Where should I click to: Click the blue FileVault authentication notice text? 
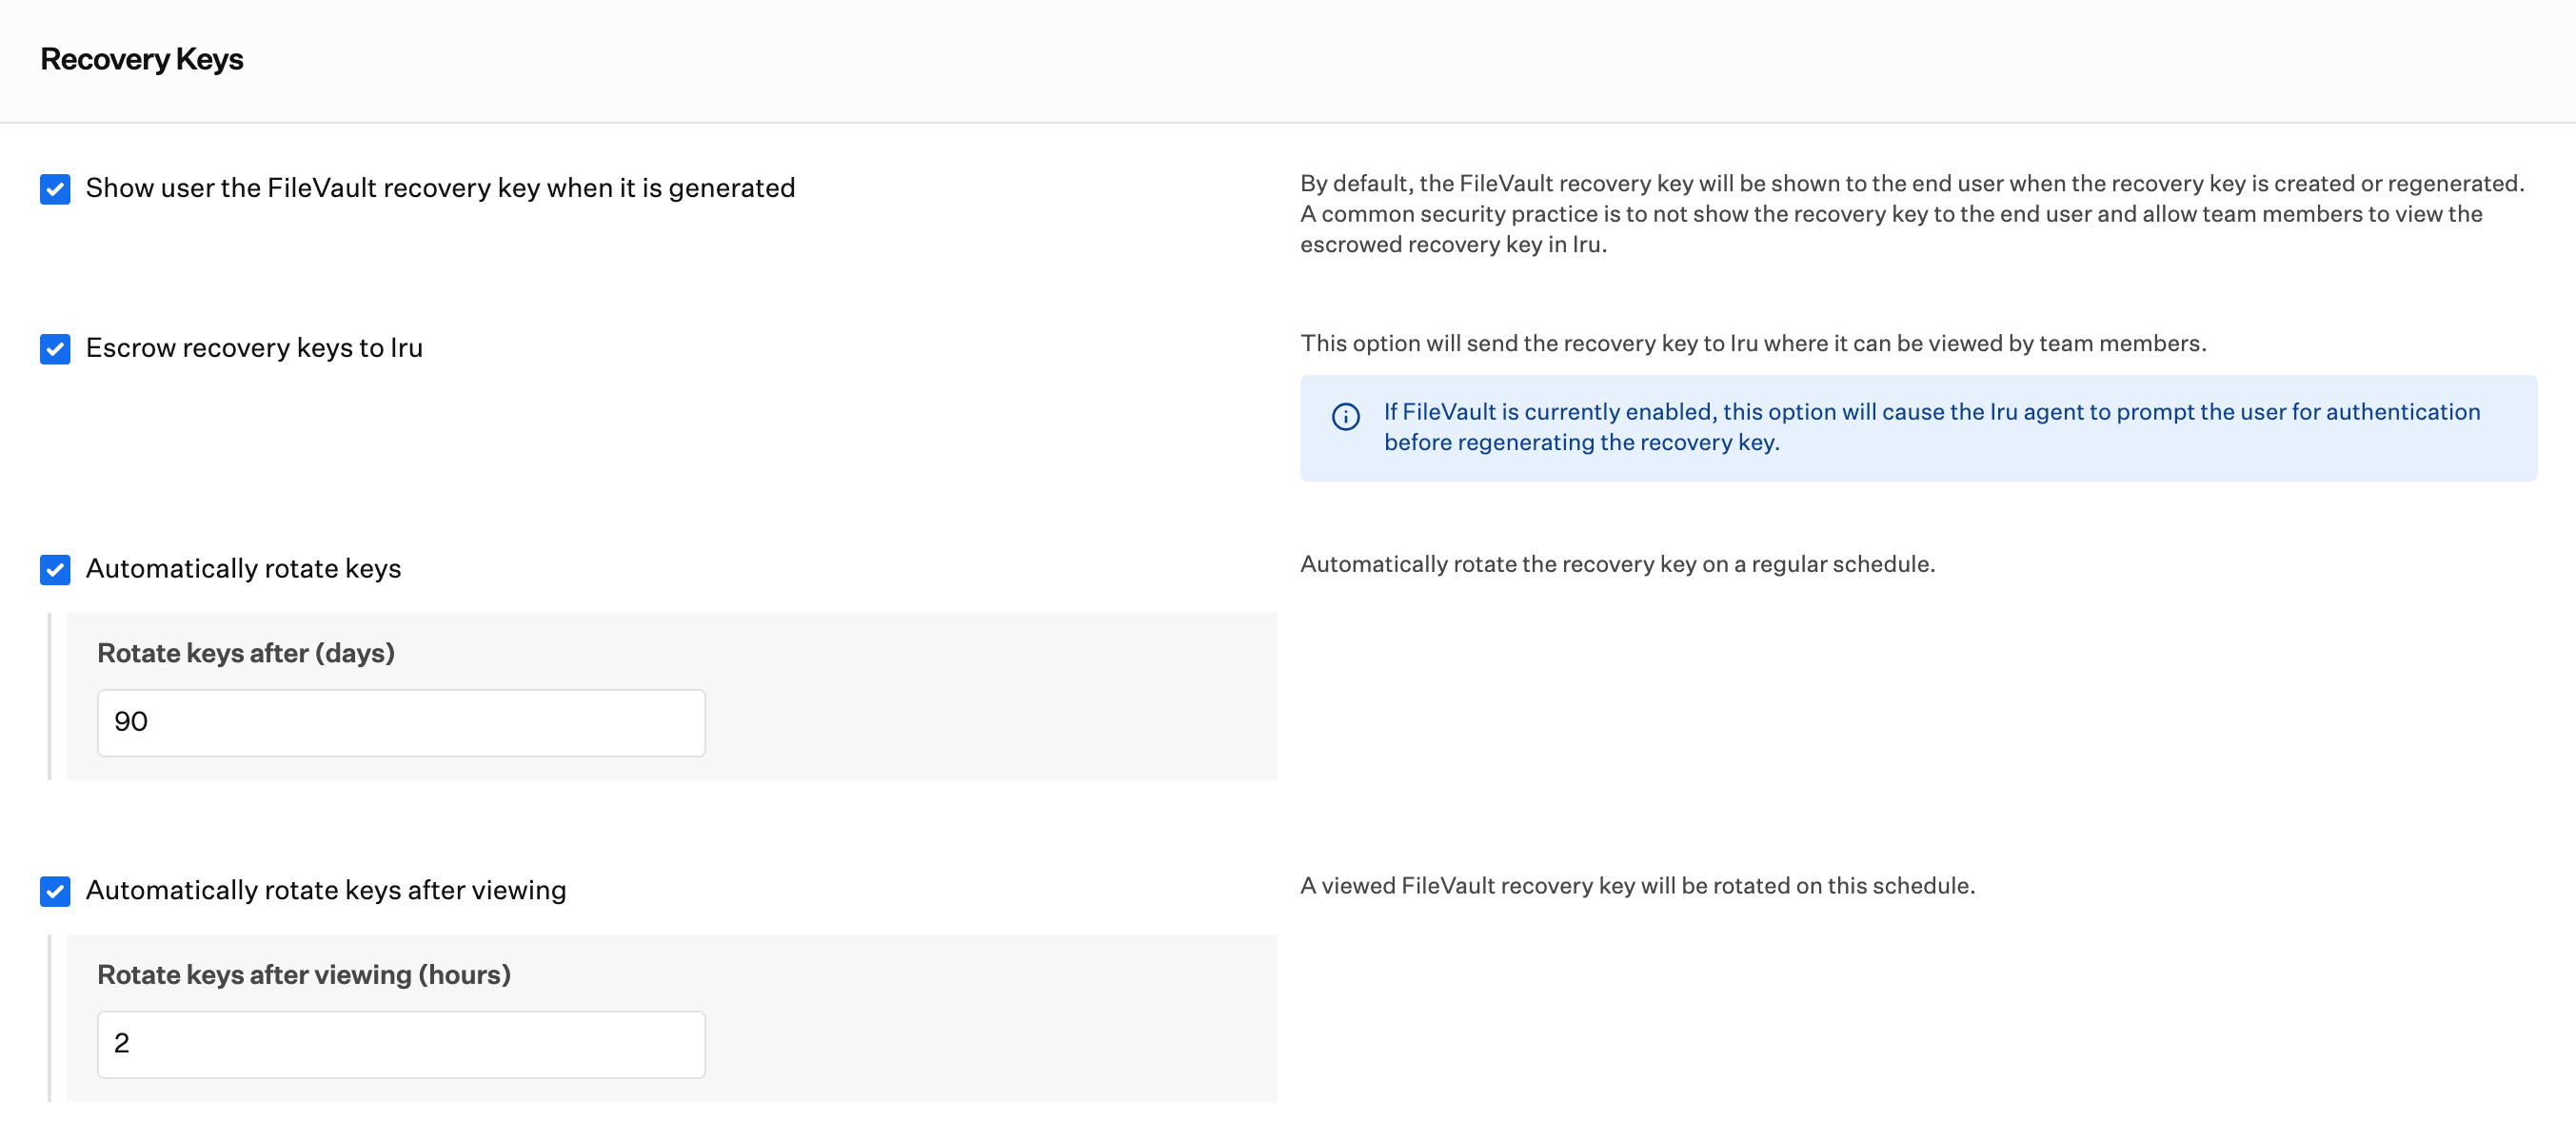1932,427
